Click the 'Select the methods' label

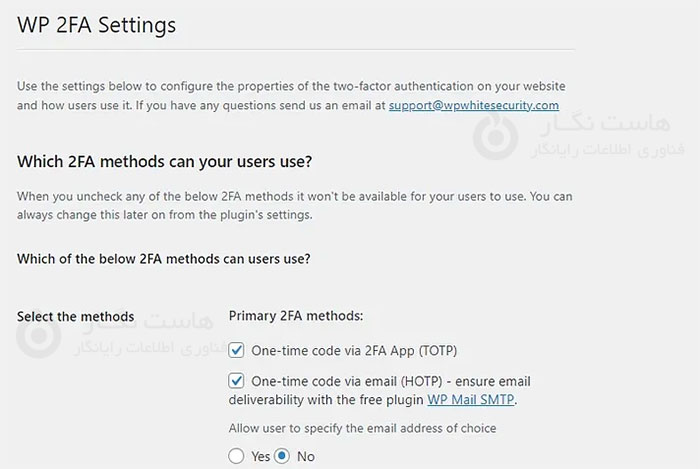click(x=75, y=316)
